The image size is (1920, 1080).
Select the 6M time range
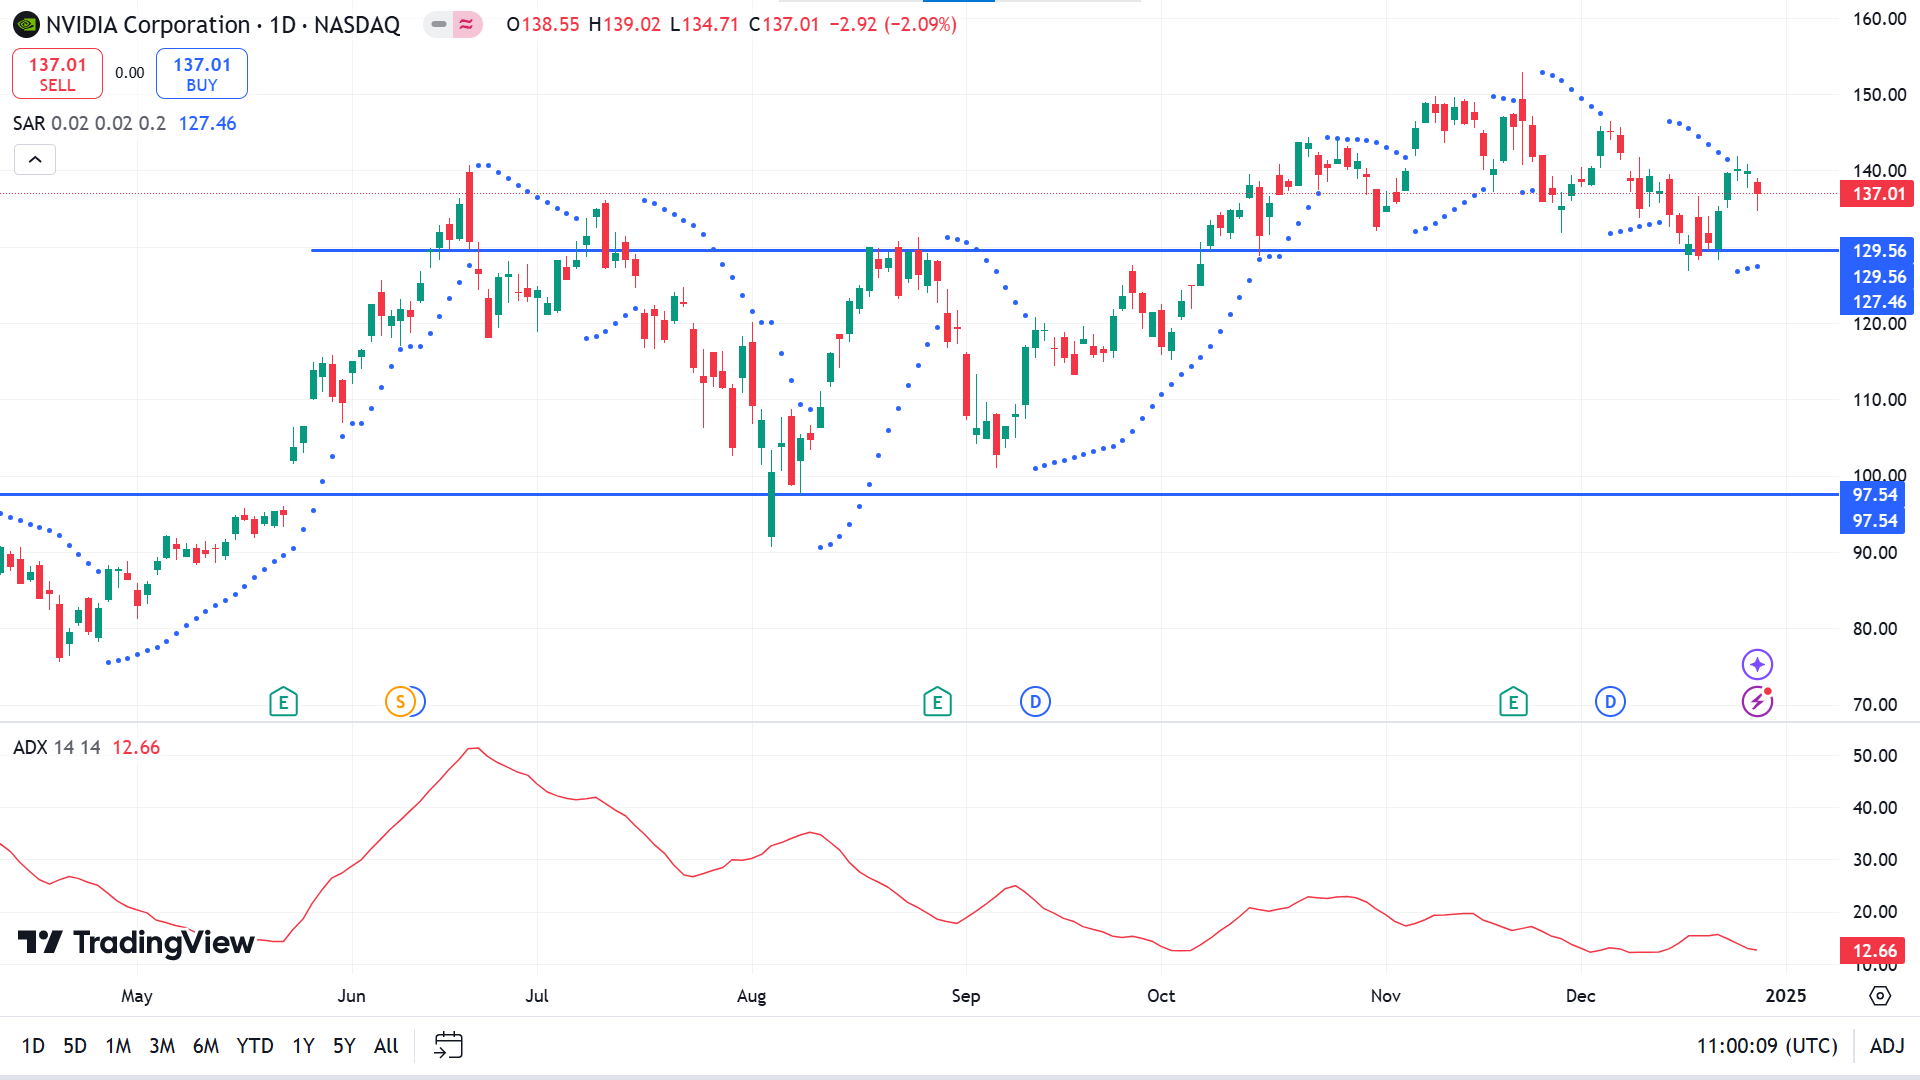pyautogui.click(x=206, y=1046)
